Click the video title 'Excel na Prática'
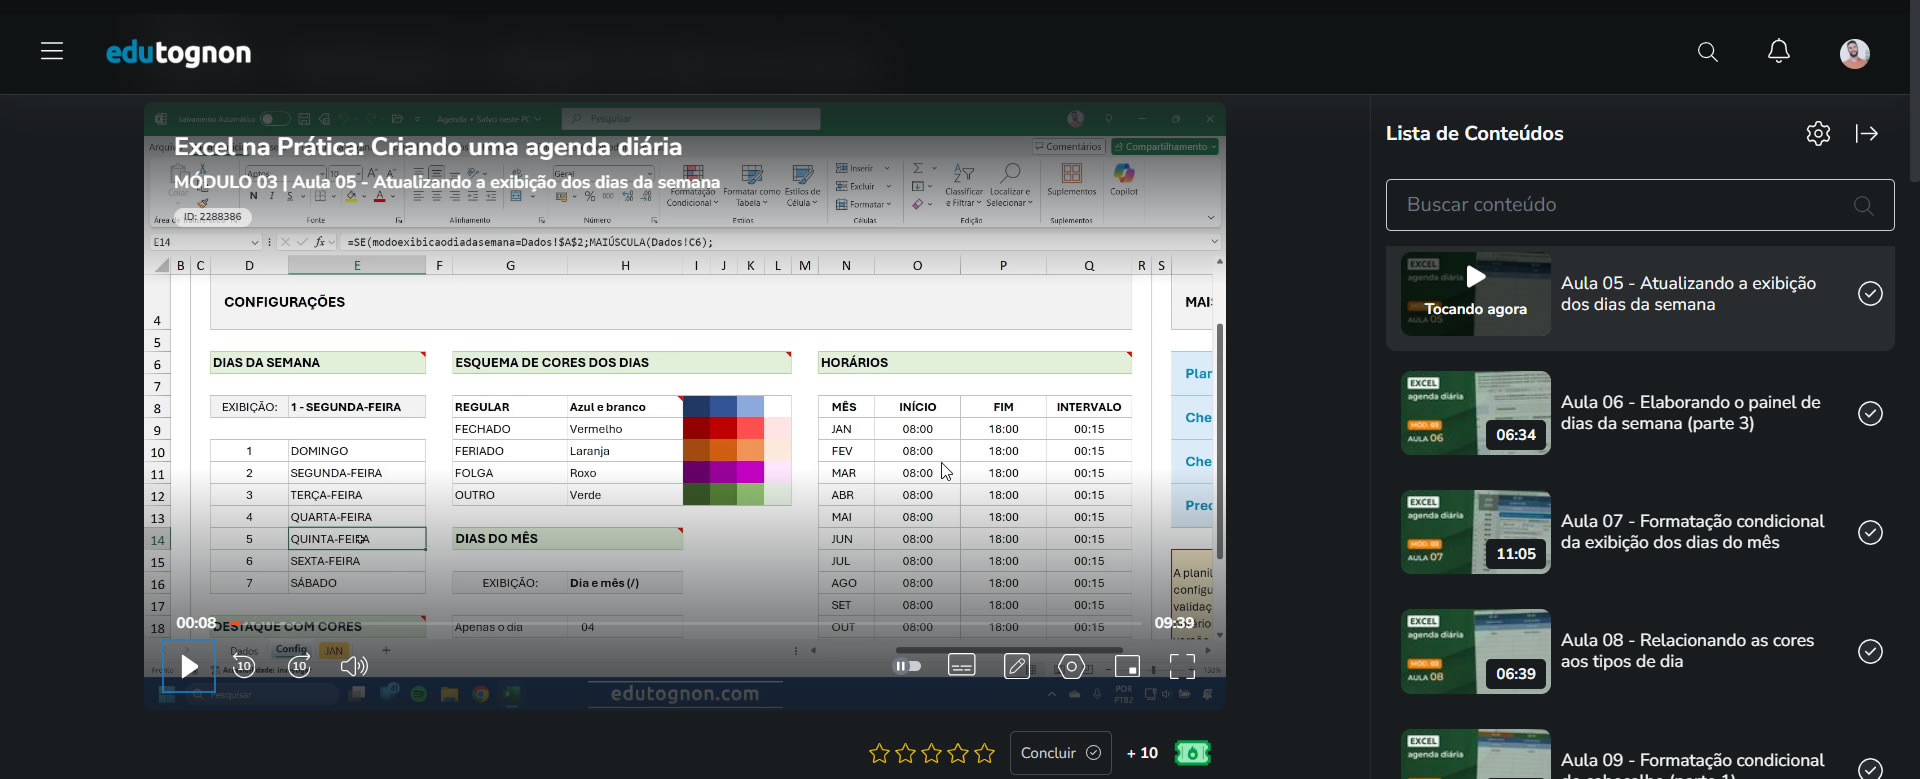The image size is (1920, 779). [428, 147]
